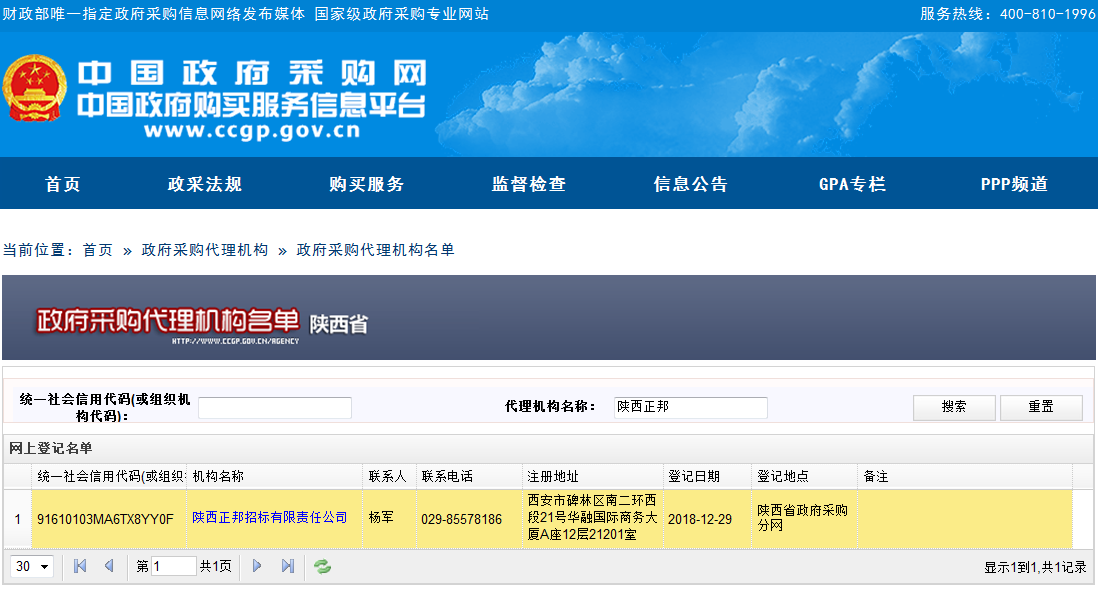Focus the 统一社会信用代码 input field

coord(275,408)
